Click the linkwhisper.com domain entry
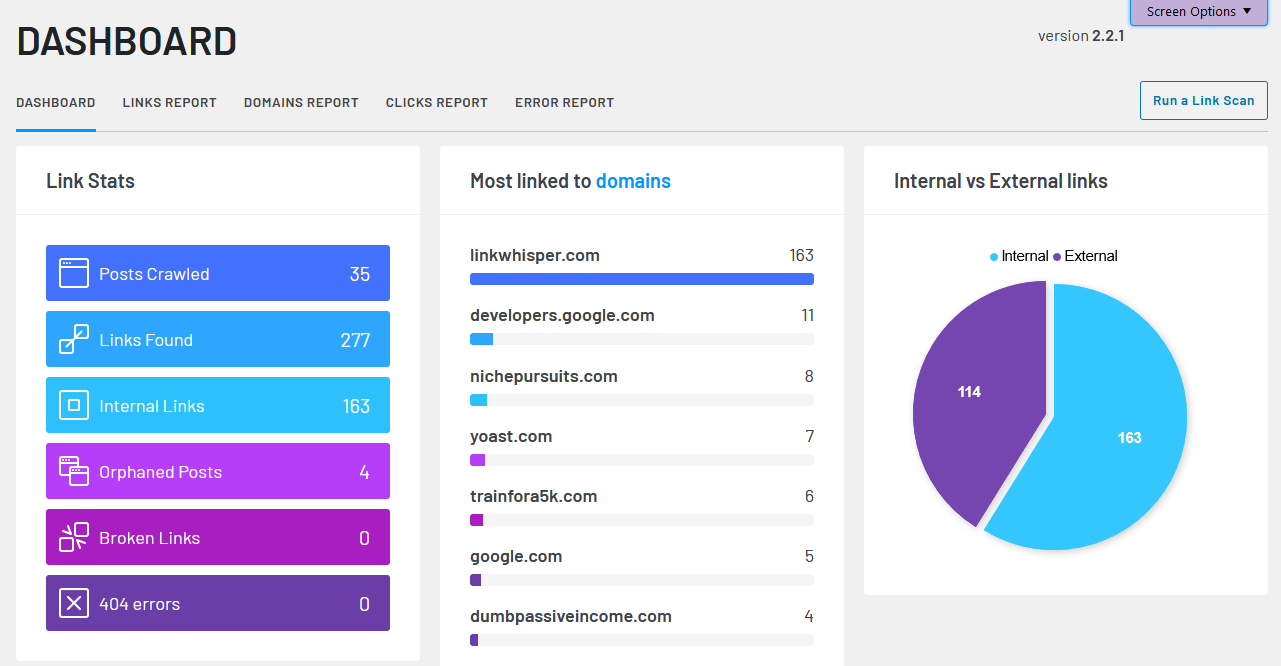1281x666 pixels. point(535,255)
